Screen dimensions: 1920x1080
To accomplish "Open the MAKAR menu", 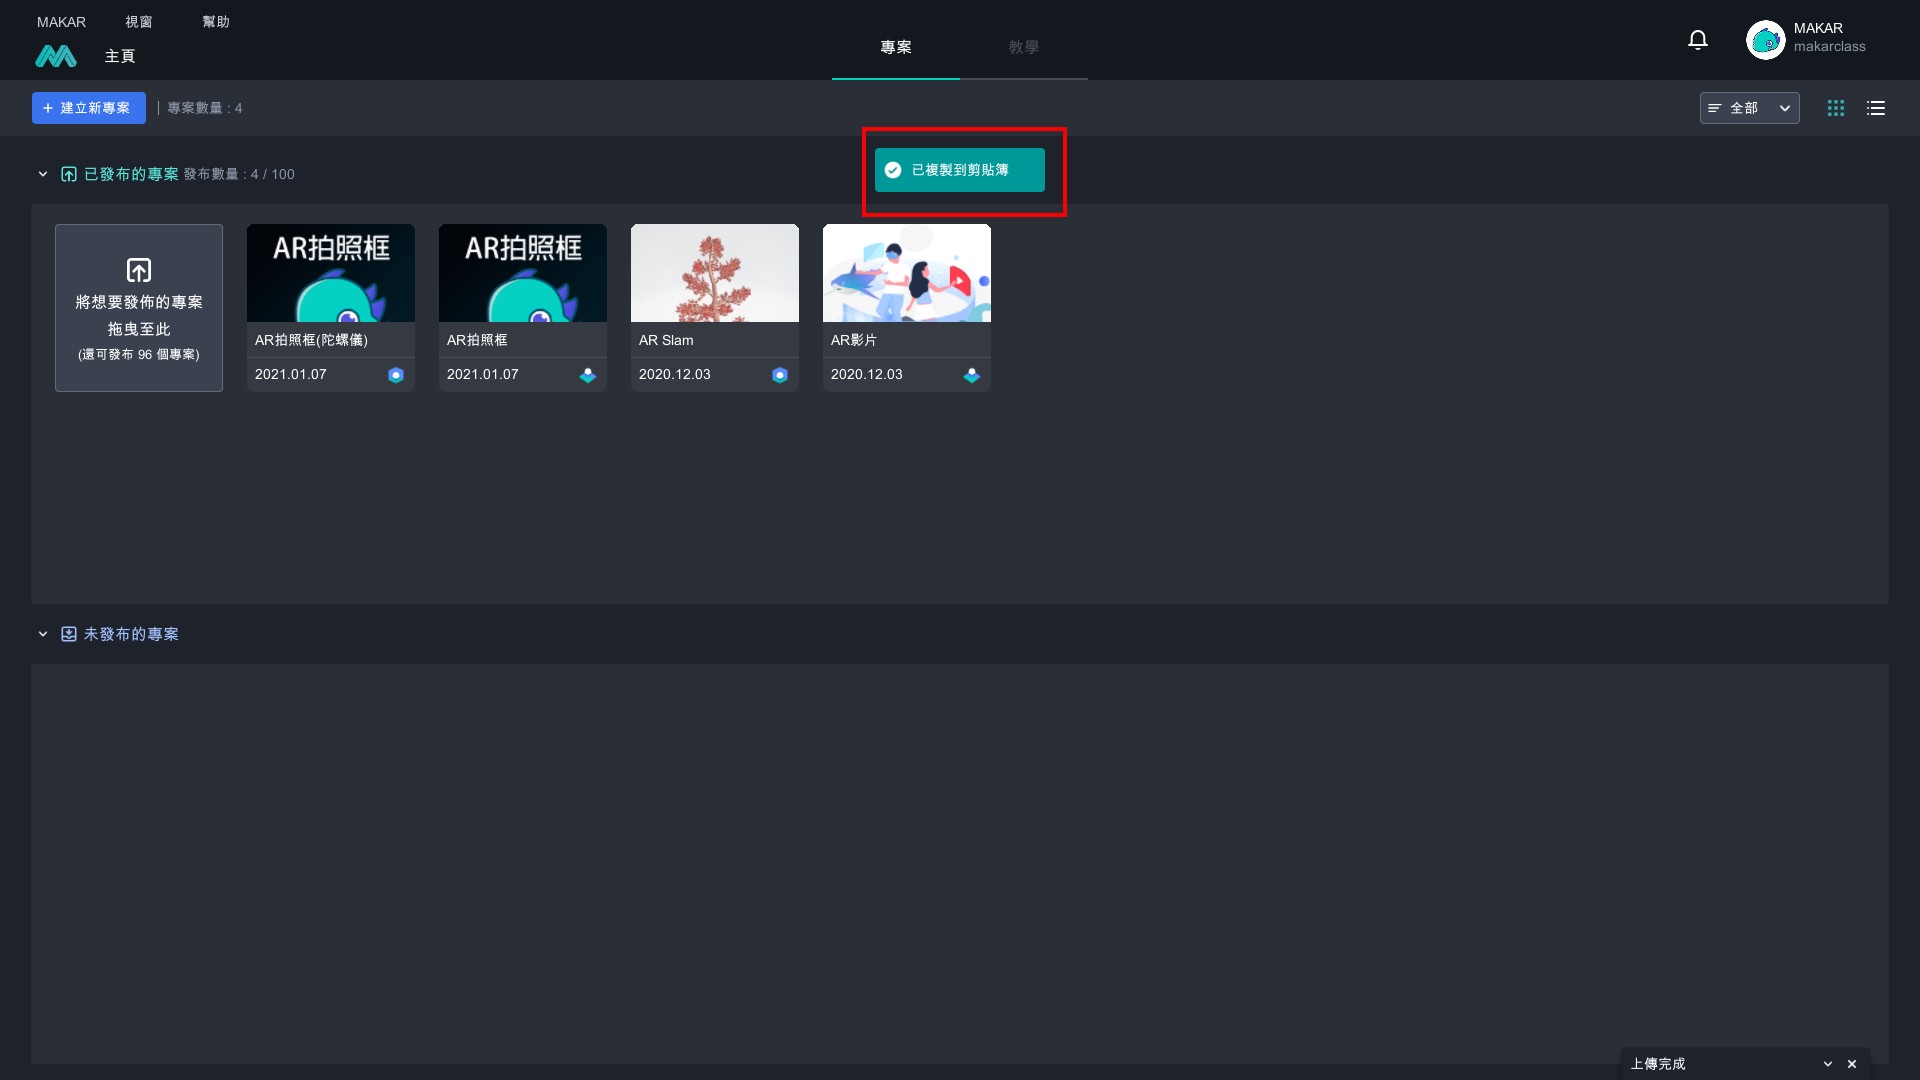I will (61, 22).
